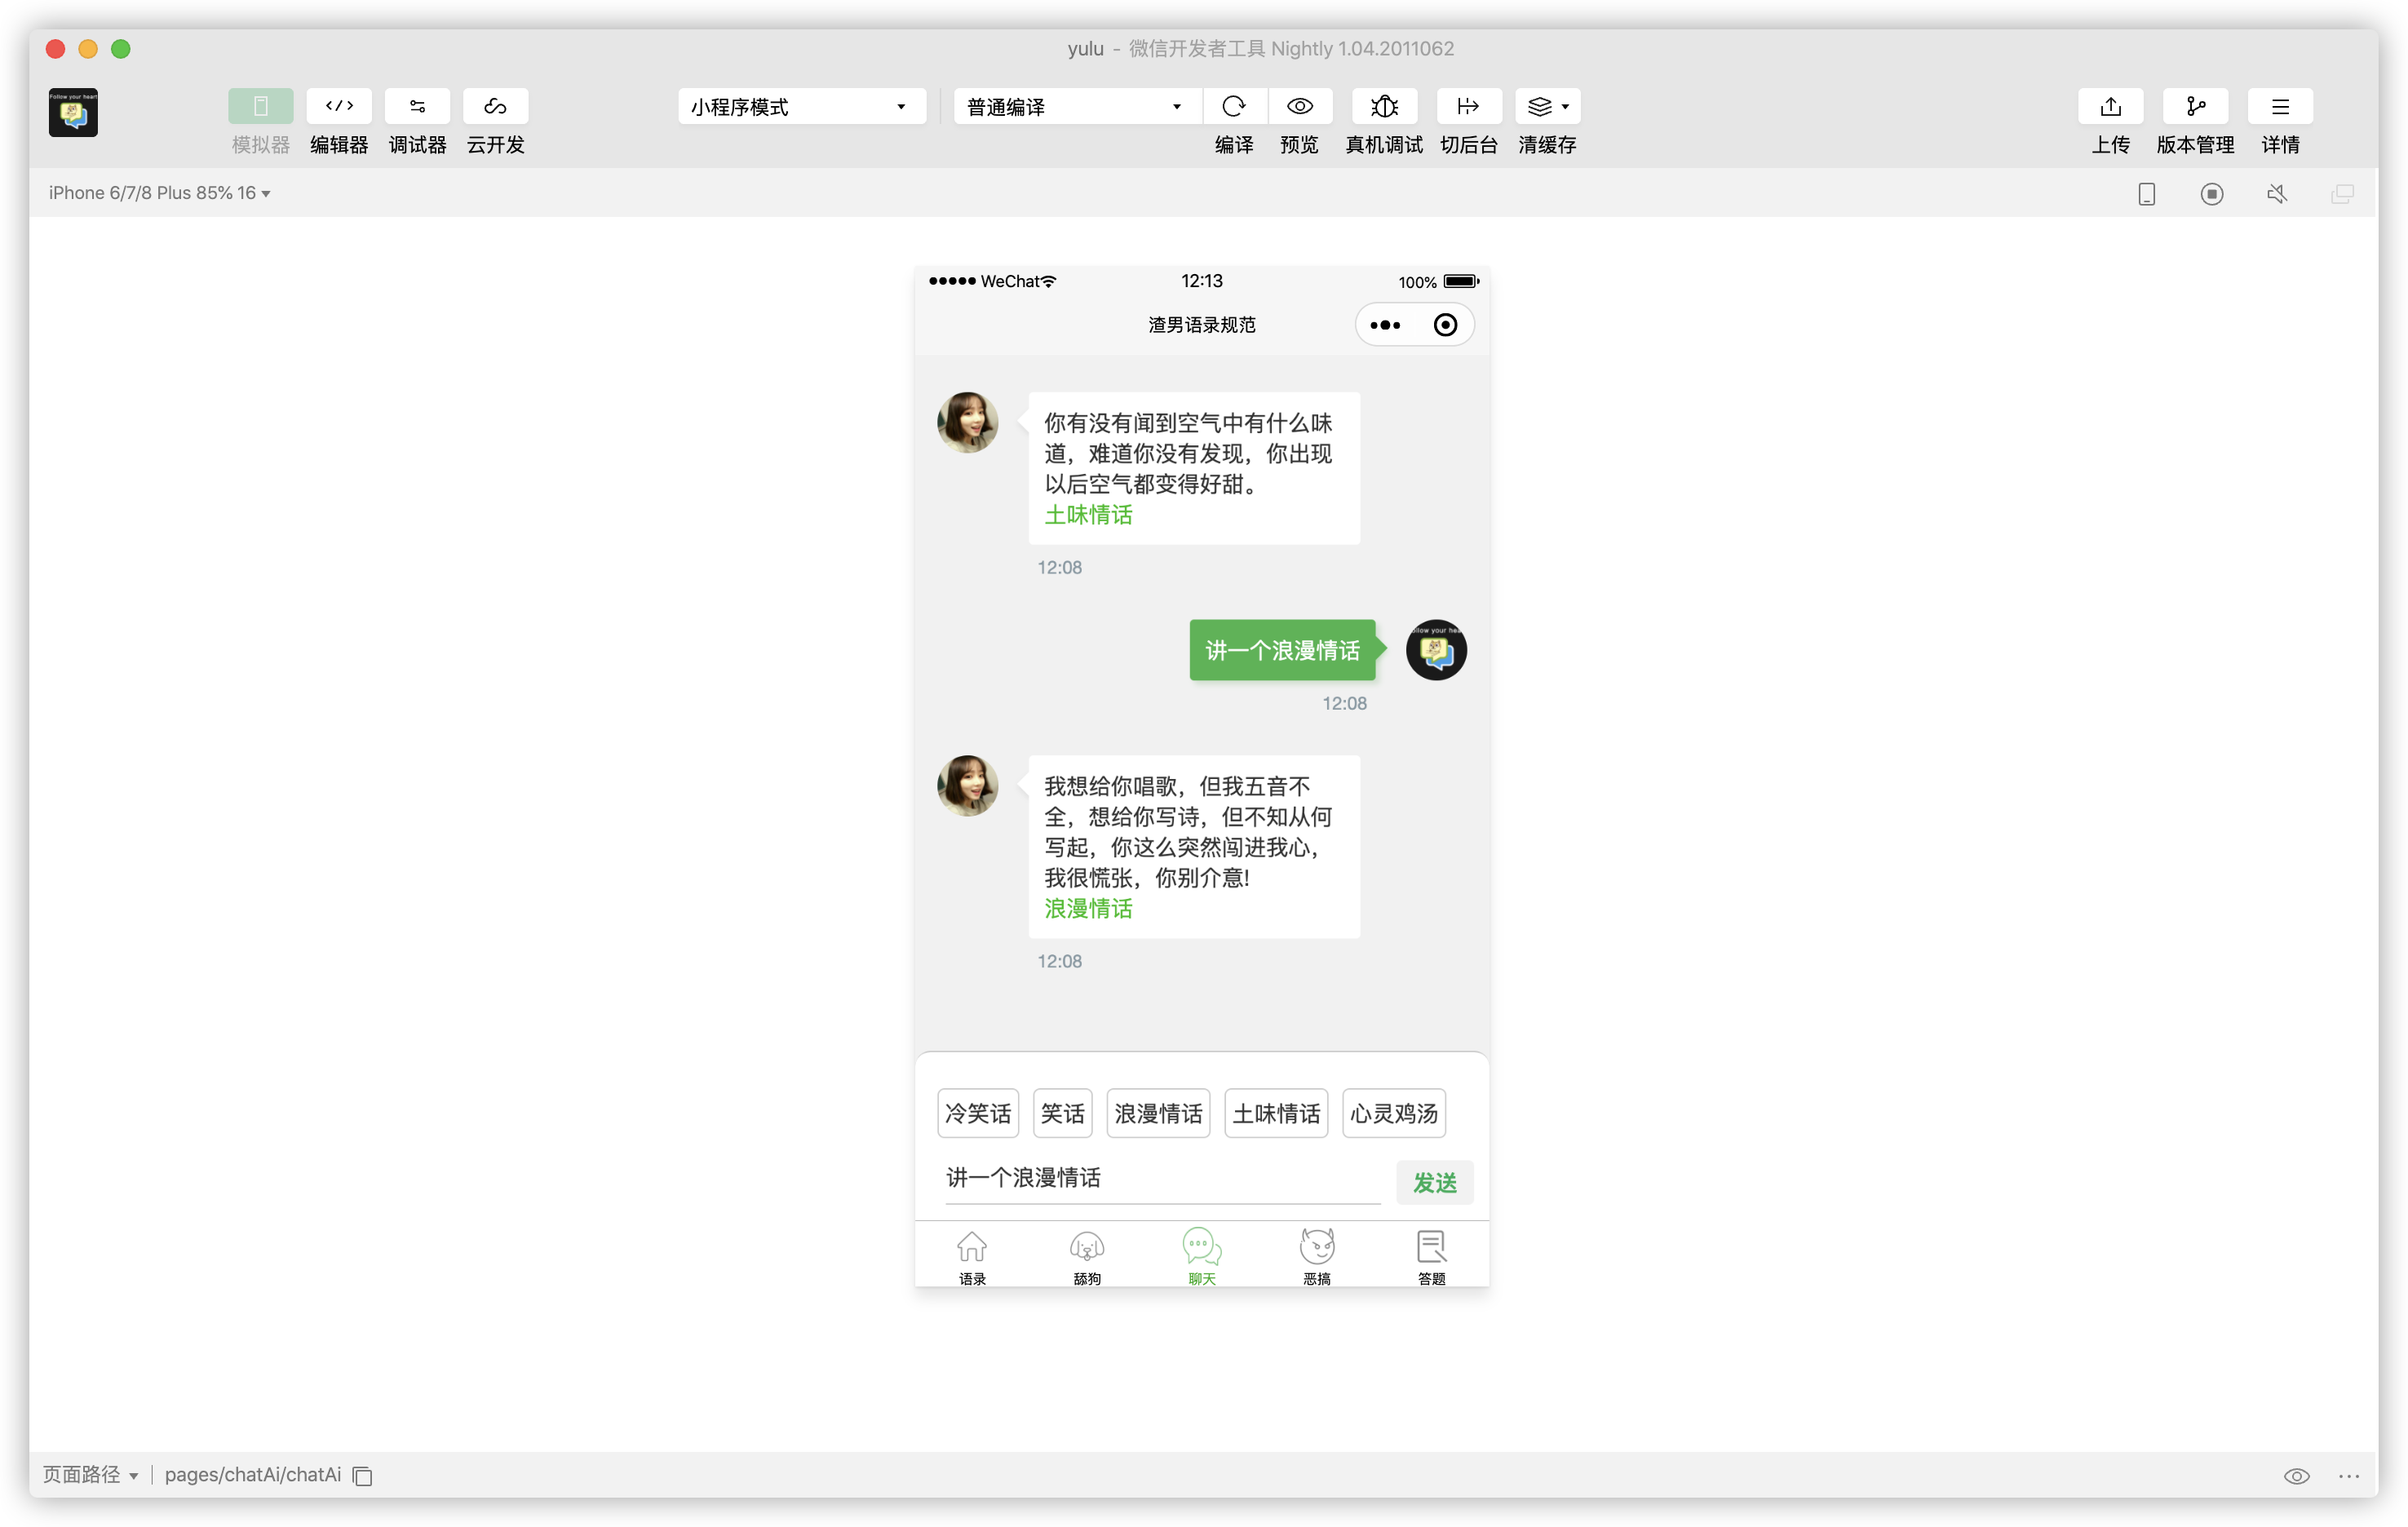Toggle the simulator (模拟器) panel
2408x1527 pixels.
click(260, 106)
